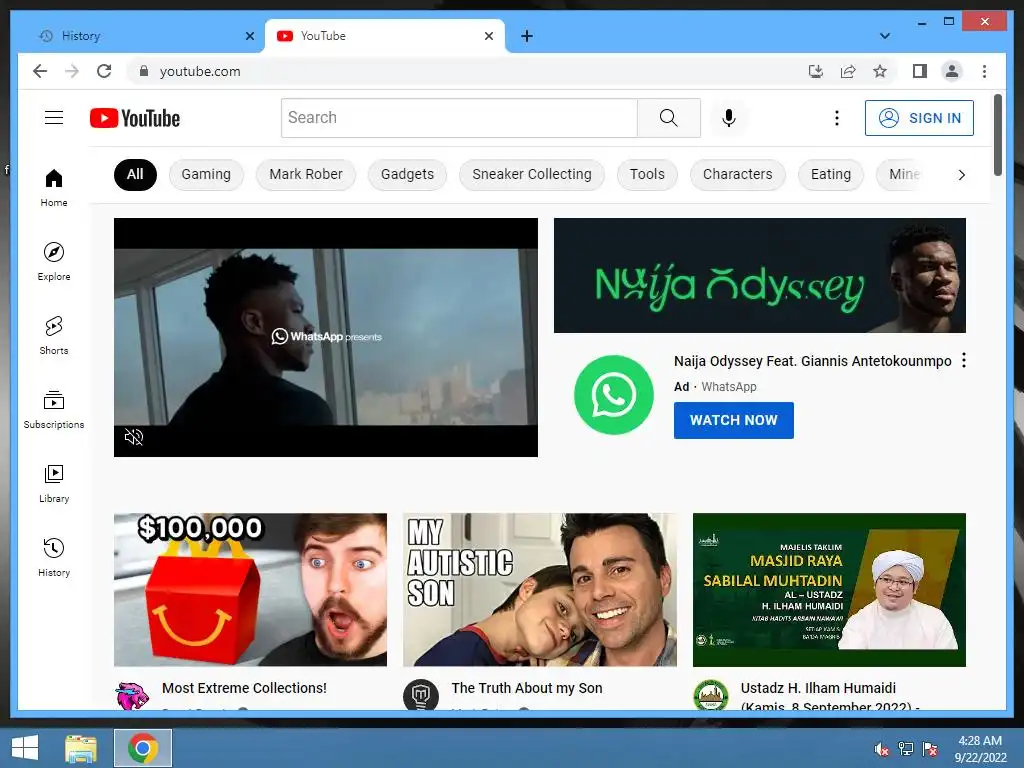Go to Home in sidebar
1024x768 pixels.
(x=54, y=188)
